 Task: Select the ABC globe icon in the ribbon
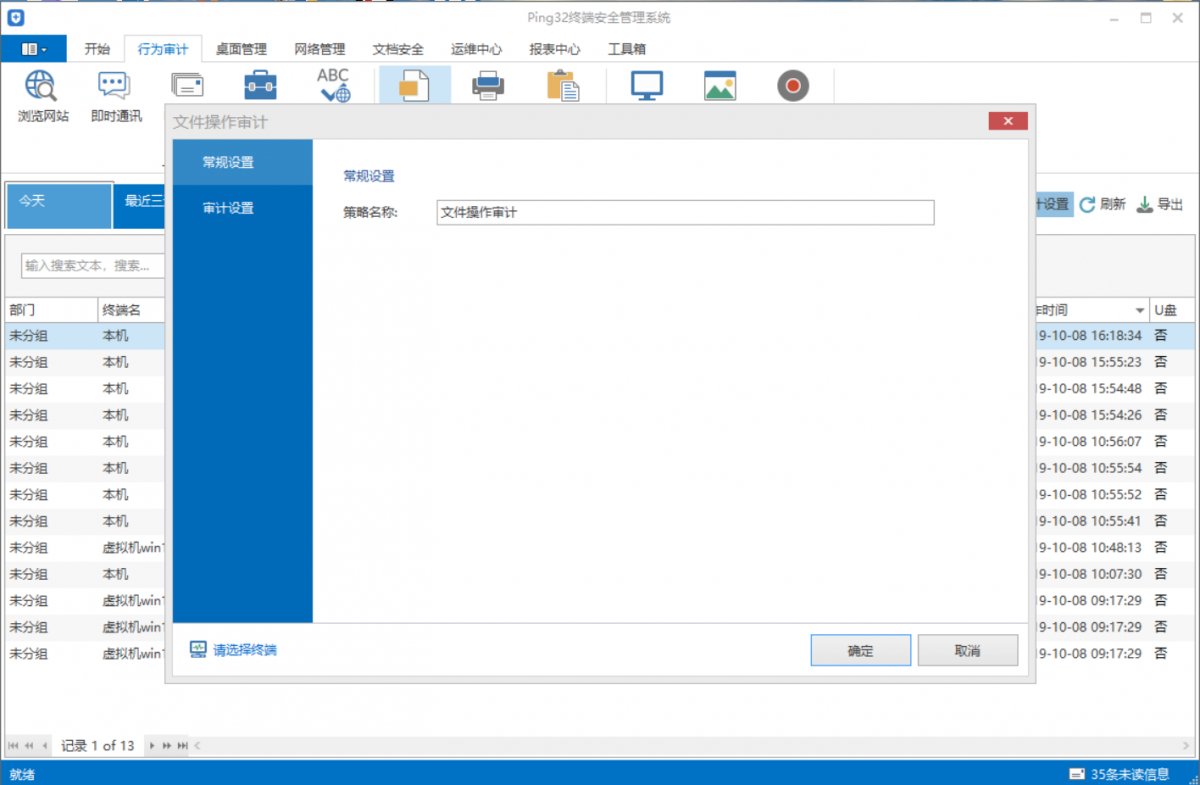tap(333, 85)
